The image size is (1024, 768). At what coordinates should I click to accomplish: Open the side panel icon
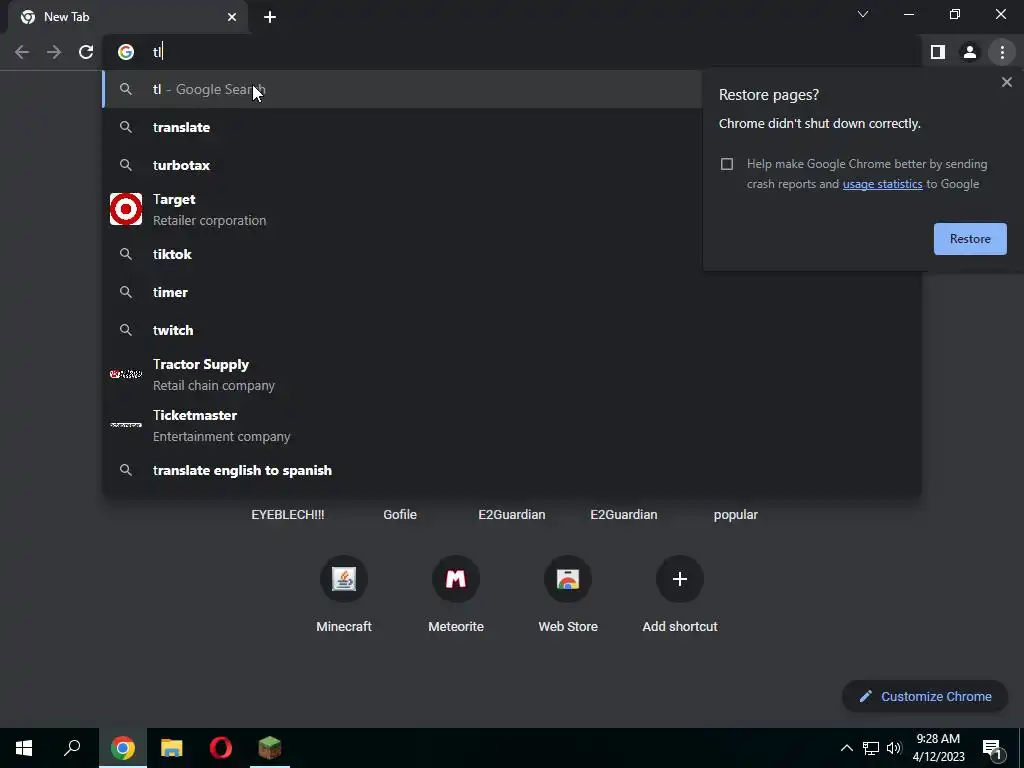(938, 52)
